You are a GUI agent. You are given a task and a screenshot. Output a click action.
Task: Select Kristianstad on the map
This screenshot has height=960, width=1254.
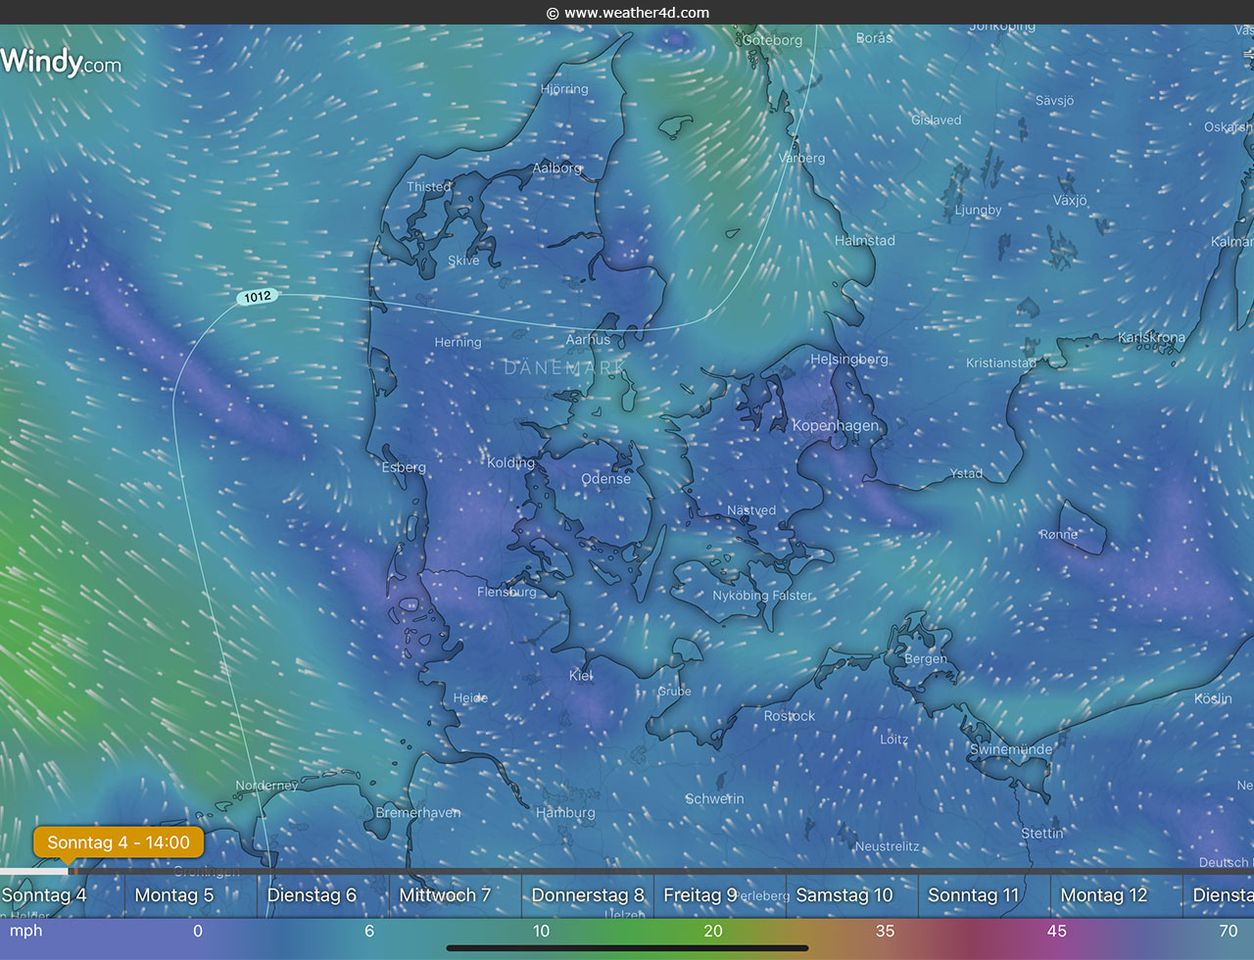[x=1001, y=362]
